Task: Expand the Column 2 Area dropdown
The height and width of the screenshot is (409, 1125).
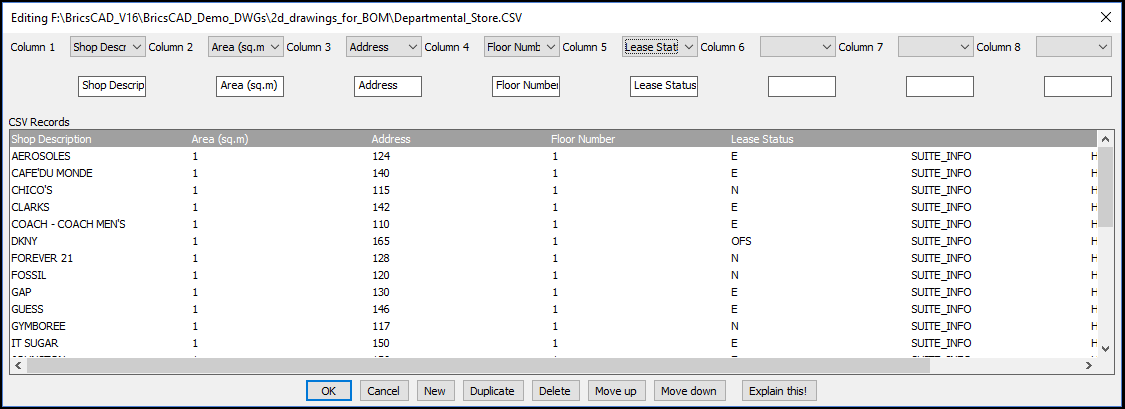Action: pos(246,47)
